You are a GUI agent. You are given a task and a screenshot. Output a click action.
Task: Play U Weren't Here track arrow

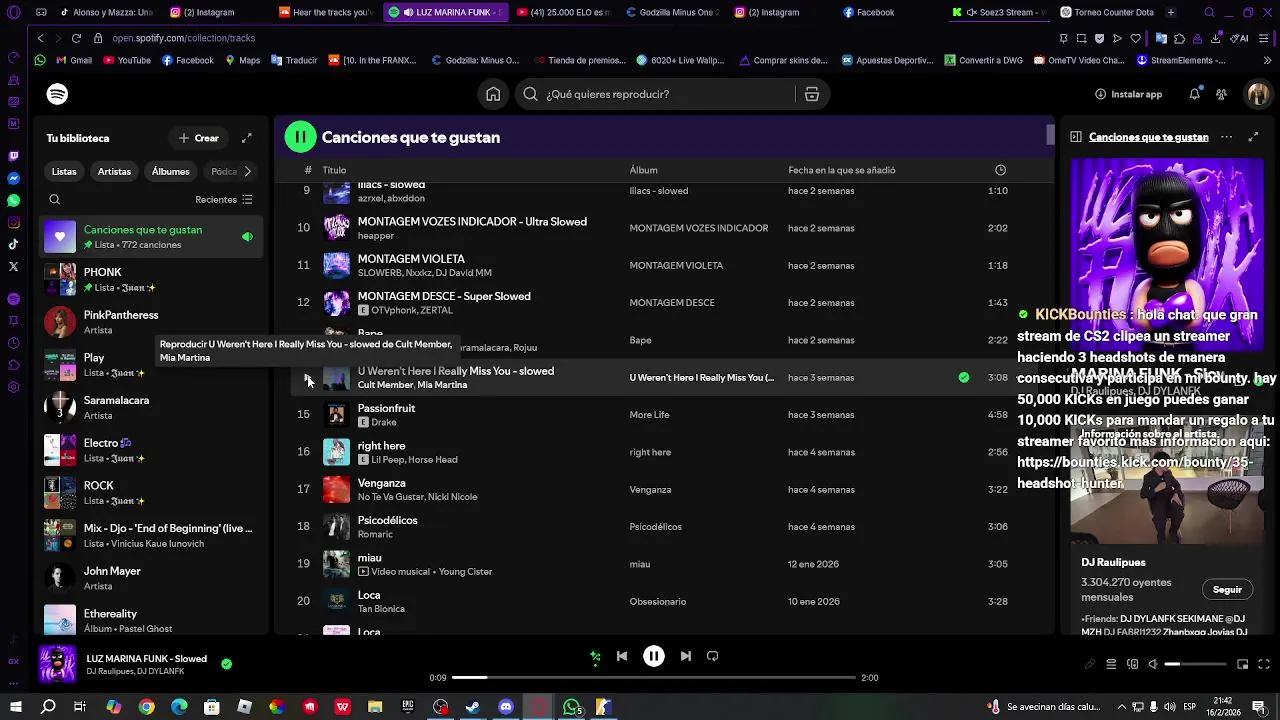pyautogui.click(x=308, y=378)
